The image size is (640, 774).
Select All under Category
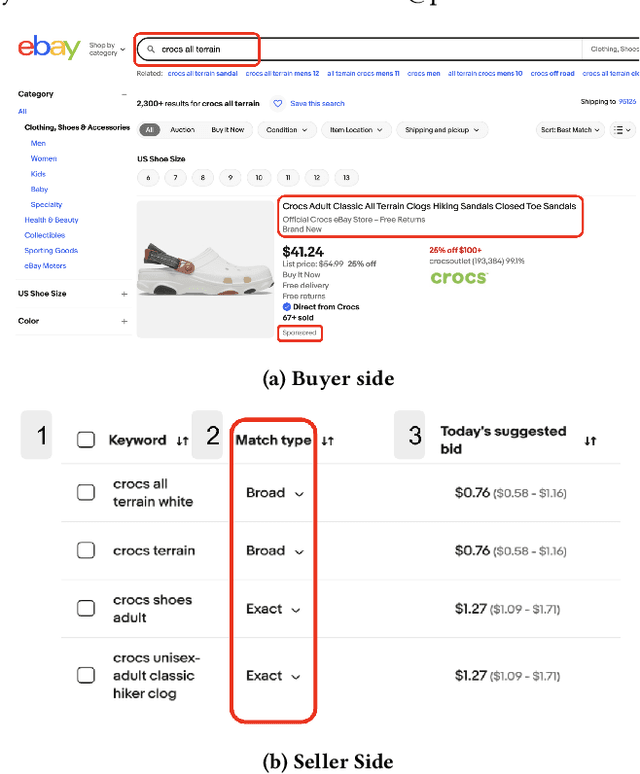click(x=22, y=112)
